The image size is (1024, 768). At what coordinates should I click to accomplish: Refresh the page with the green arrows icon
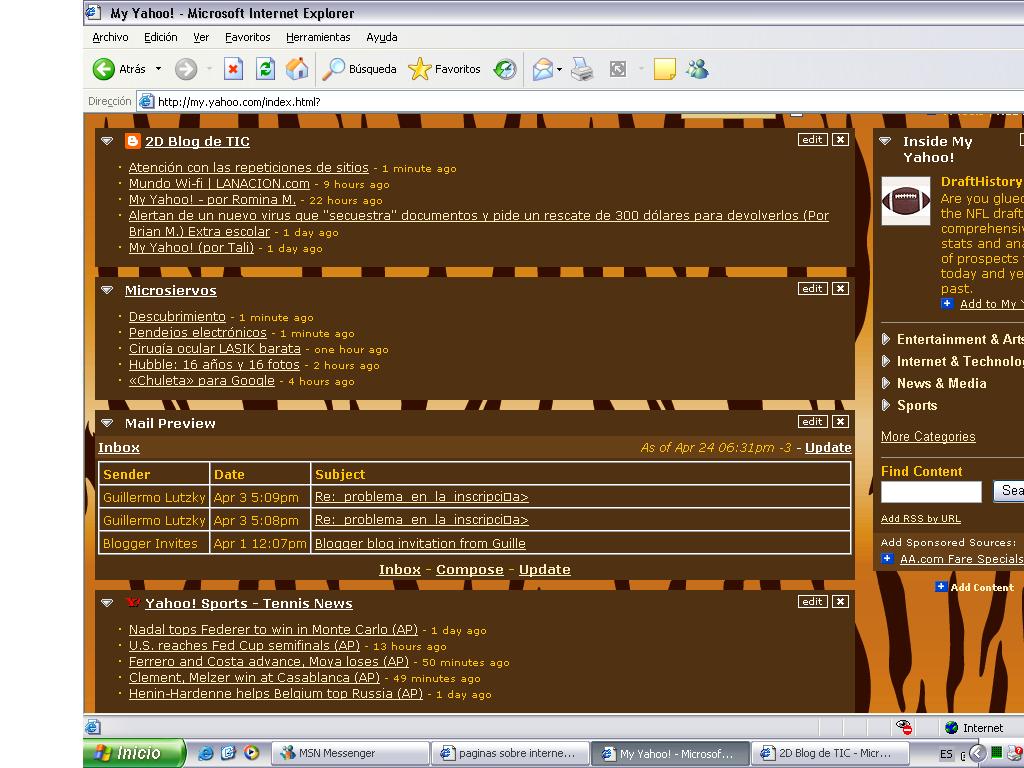pyautogui.click(x=265, y=69)
